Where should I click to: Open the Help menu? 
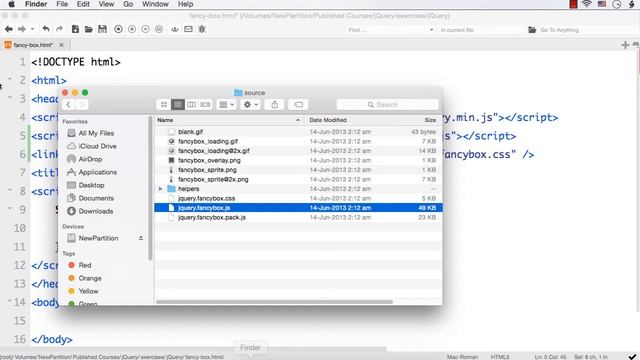coord(185,4)
